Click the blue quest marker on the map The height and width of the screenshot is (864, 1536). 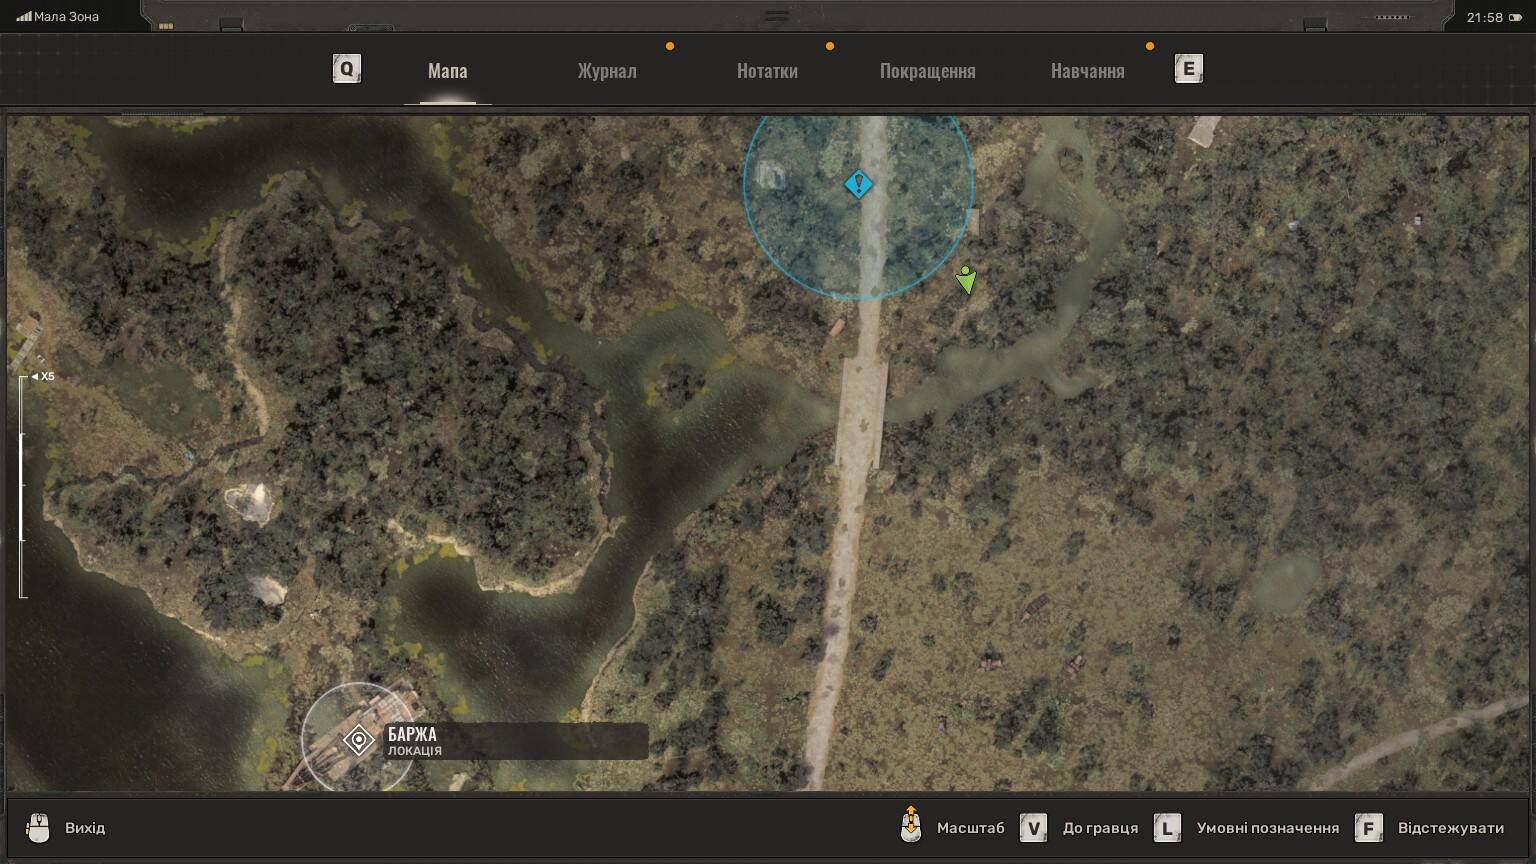pyautogui.click(x=858, y=185)
